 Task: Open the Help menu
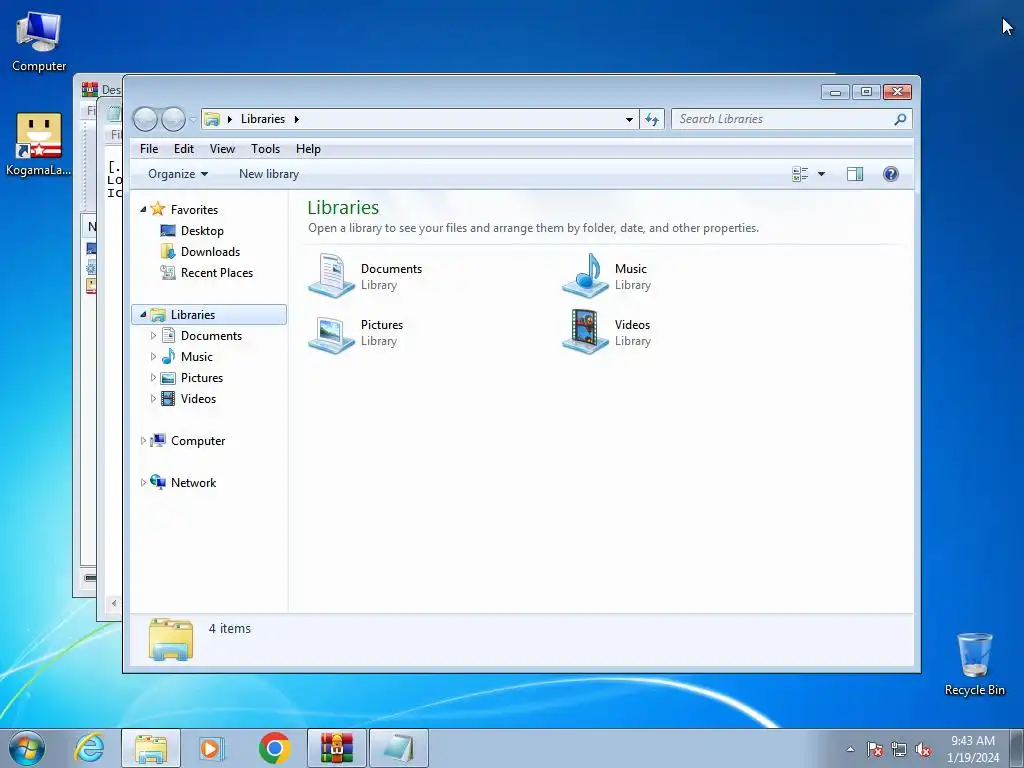[308, 149]
